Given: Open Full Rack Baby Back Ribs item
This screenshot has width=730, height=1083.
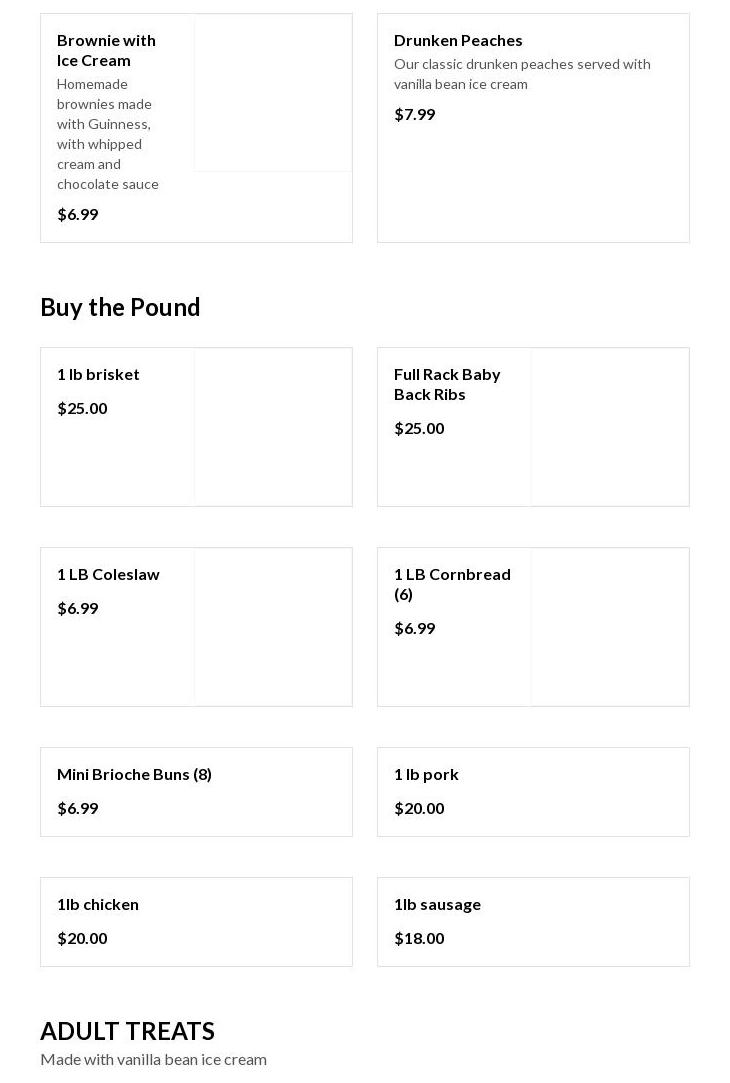Looking at the screenshot, I should (x=447, y=384).
